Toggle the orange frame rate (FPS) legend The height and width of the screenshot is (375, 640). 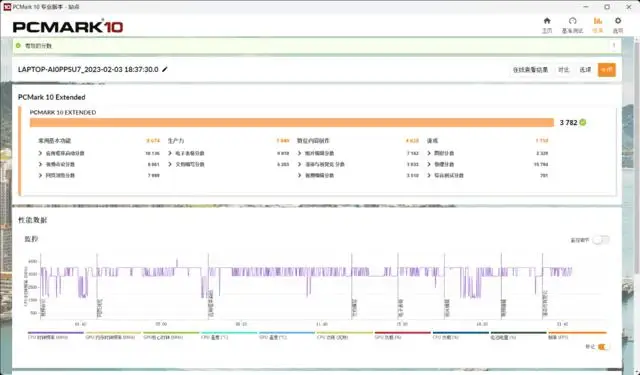tap(577, 335)
